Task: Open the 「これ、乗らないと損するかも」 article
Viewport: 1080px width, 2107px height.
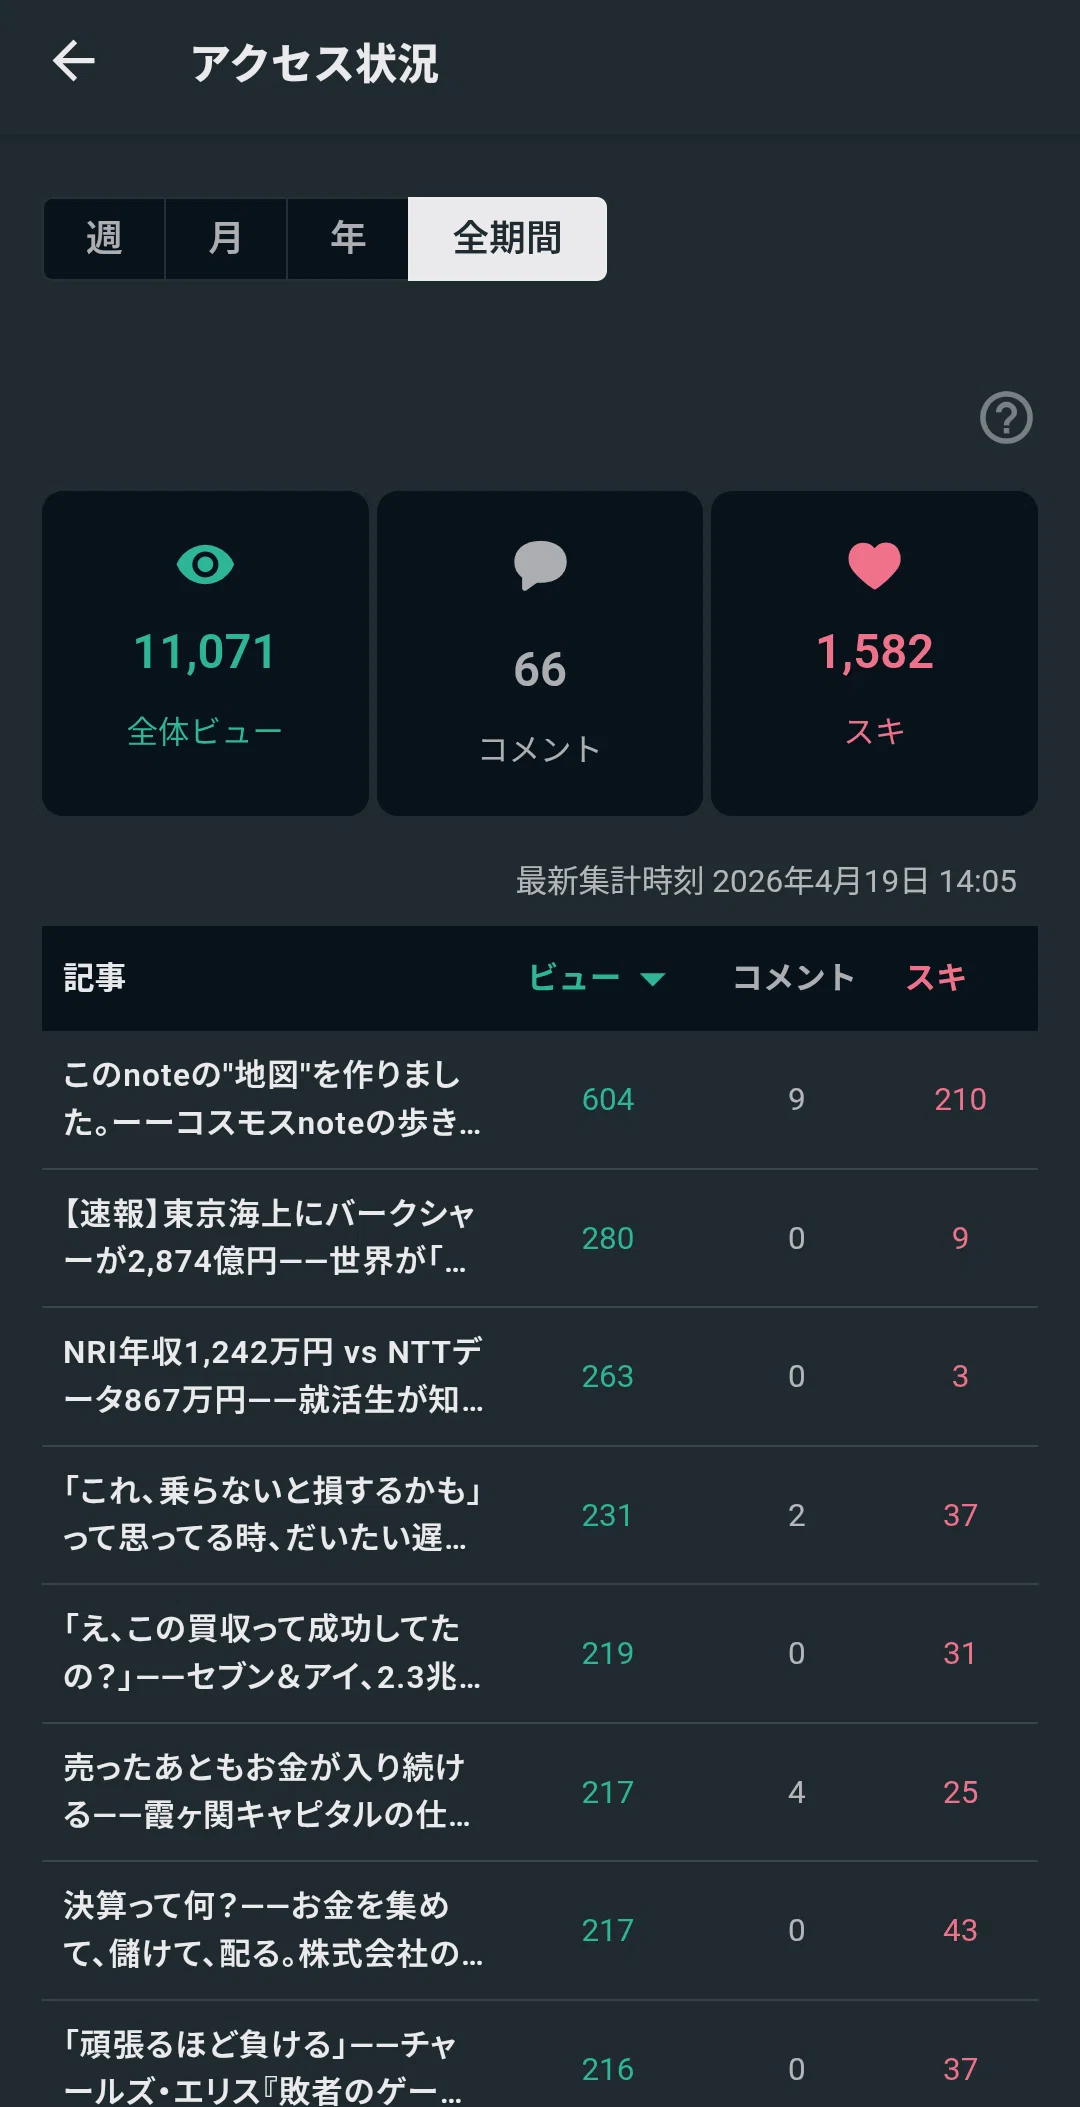Action: [x=540, y=1515]
